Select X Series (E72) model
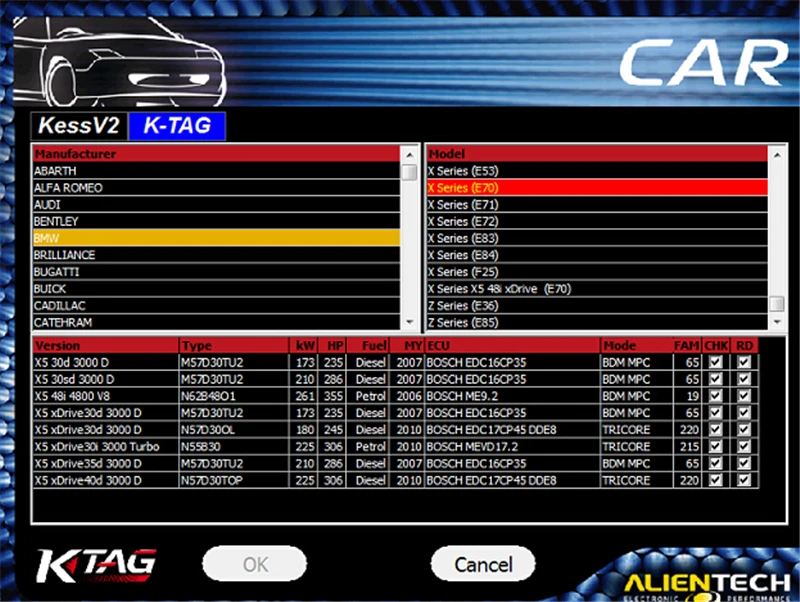 pyautogui.click(x=597, y=221)
